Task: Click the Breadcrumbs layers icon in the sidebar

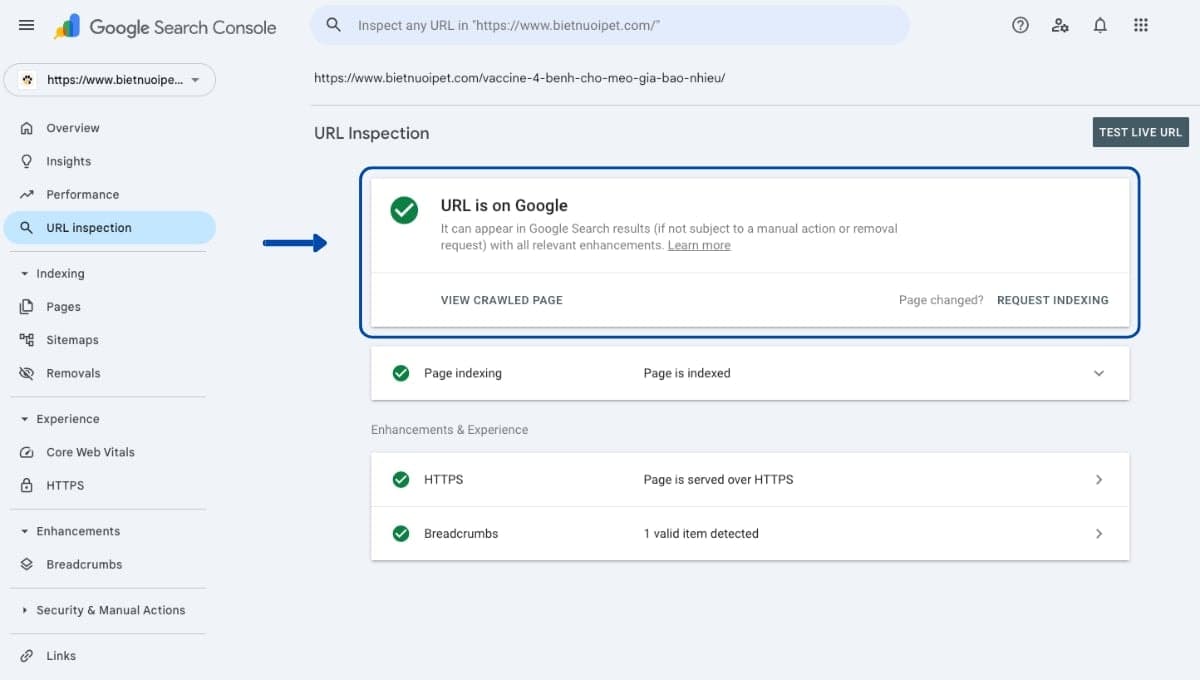Action: pos(27,564)
